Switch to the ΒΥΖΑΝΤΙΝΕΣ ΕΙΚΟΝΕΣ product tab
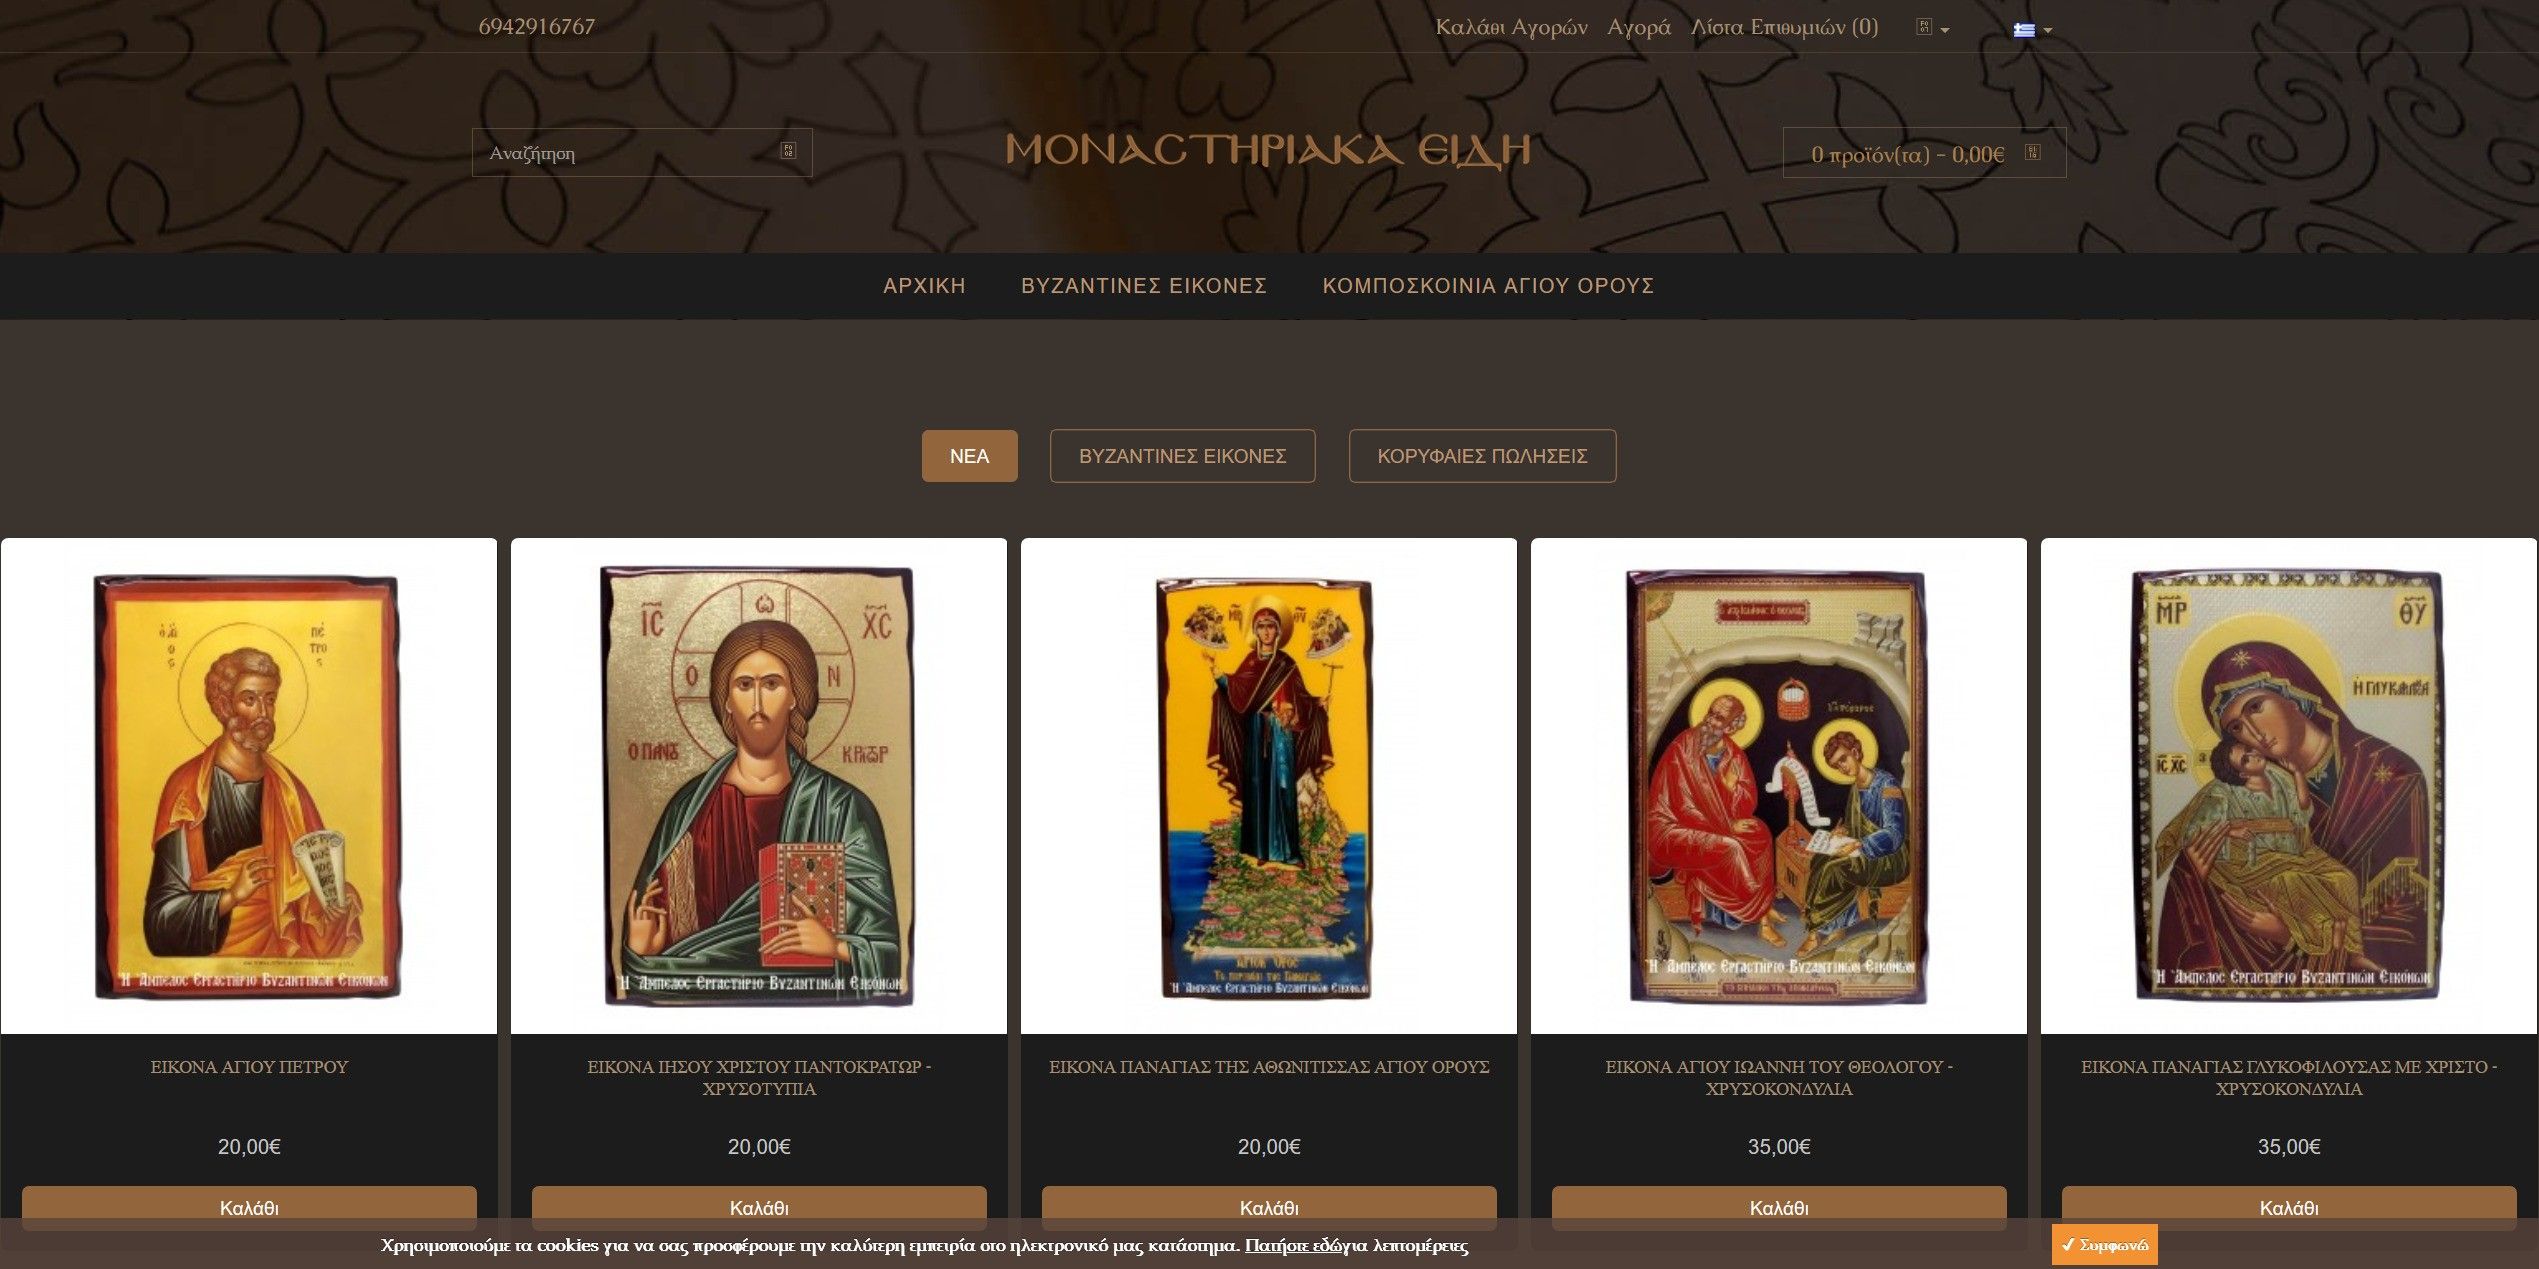 1182,456
